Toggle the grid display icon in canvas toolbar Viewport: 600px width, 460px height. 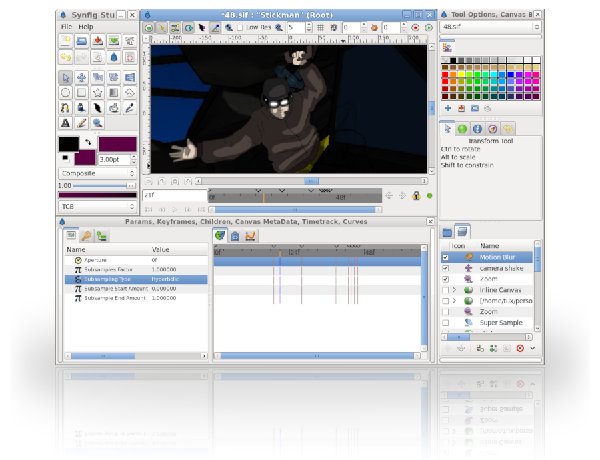tap(321, 28)
